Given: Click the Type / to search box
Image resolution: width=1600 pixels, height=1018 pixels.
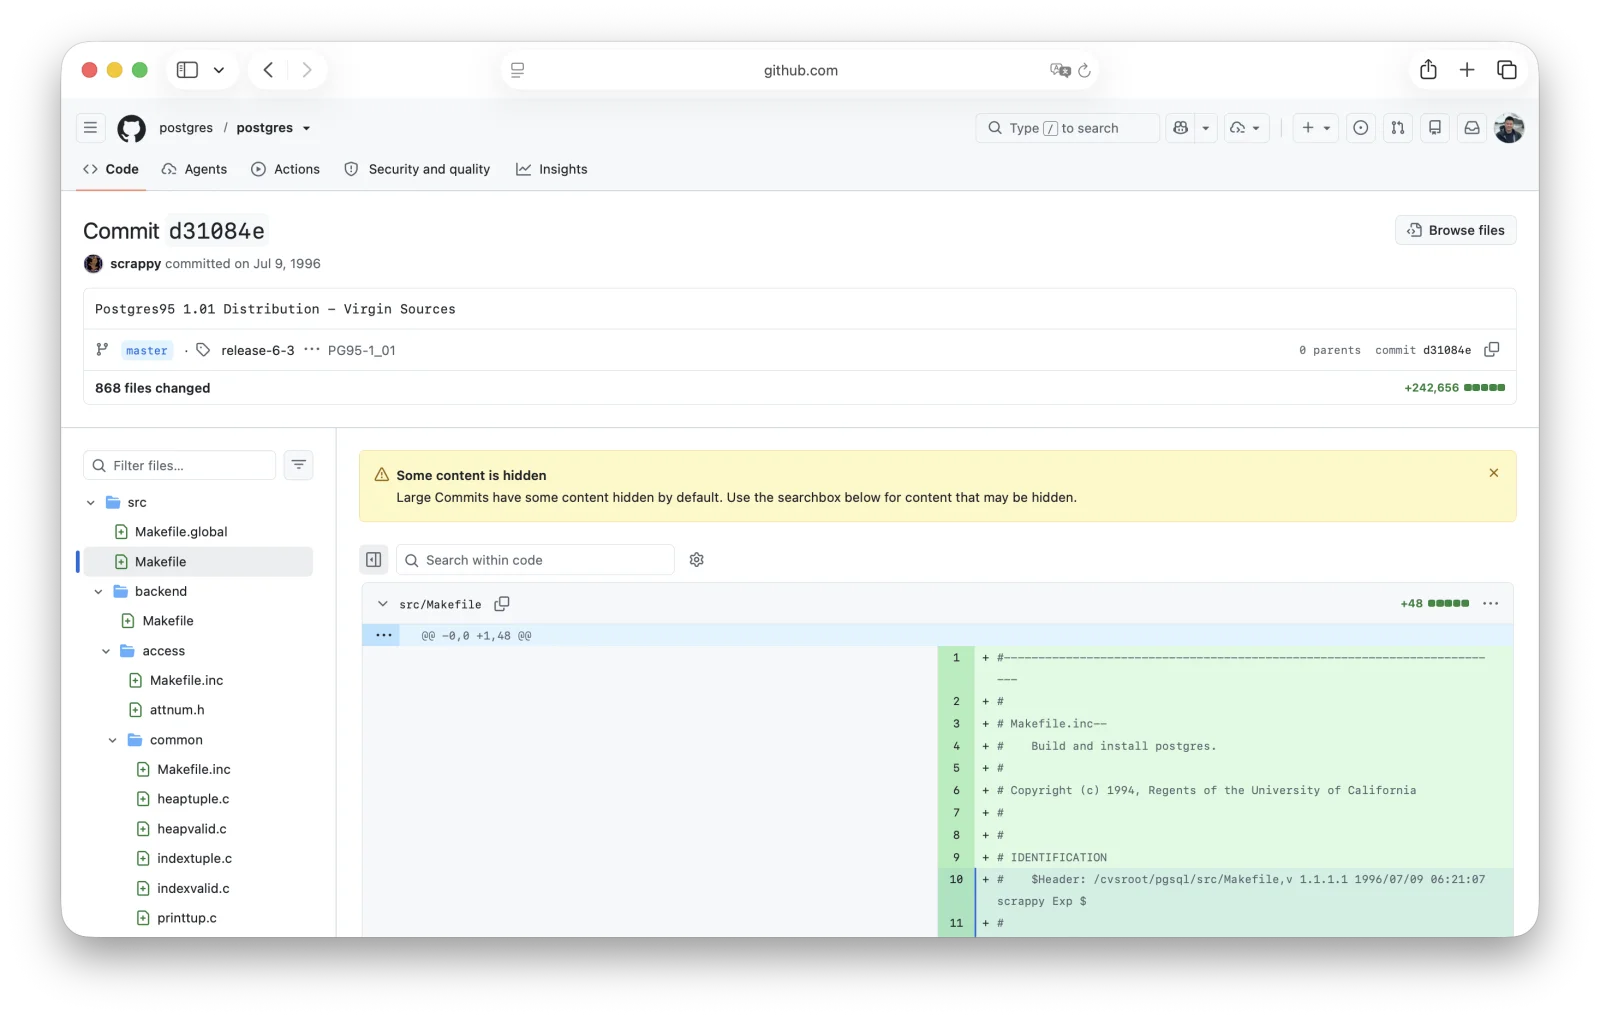Looking at the screenshot, I should click(x=1068, y=128).
